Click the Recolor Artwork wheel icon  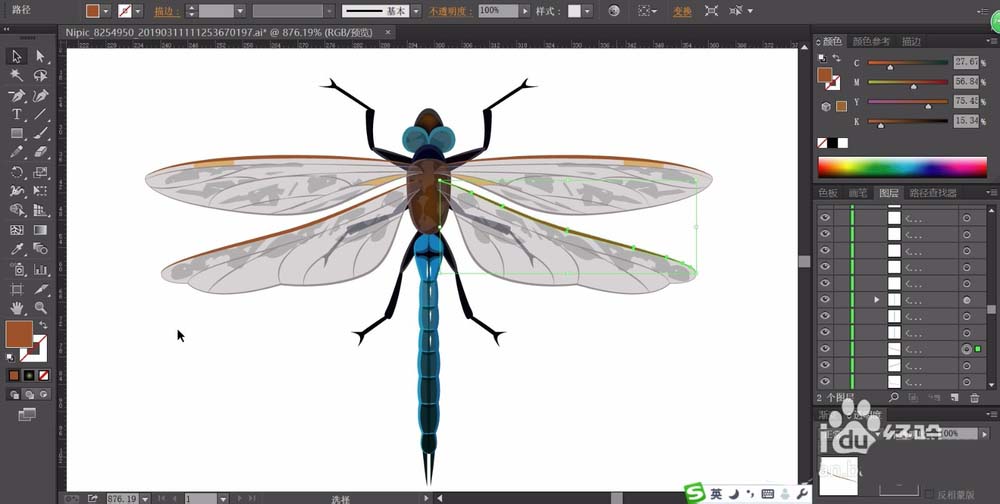pos(614,11)
